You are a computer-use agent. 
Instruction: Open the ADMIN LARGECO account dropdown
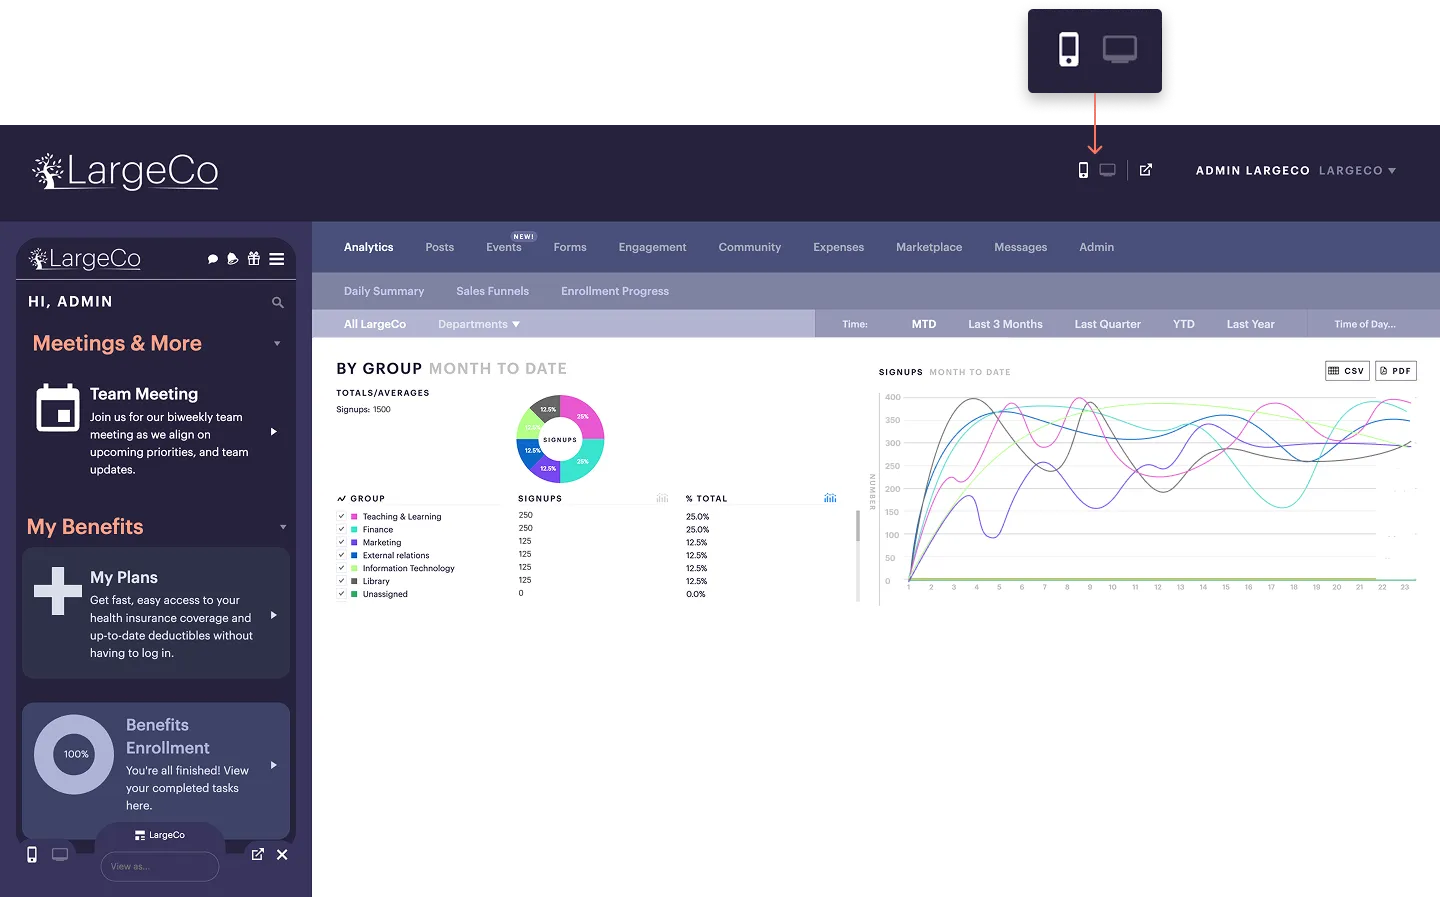coord(1296,171)
